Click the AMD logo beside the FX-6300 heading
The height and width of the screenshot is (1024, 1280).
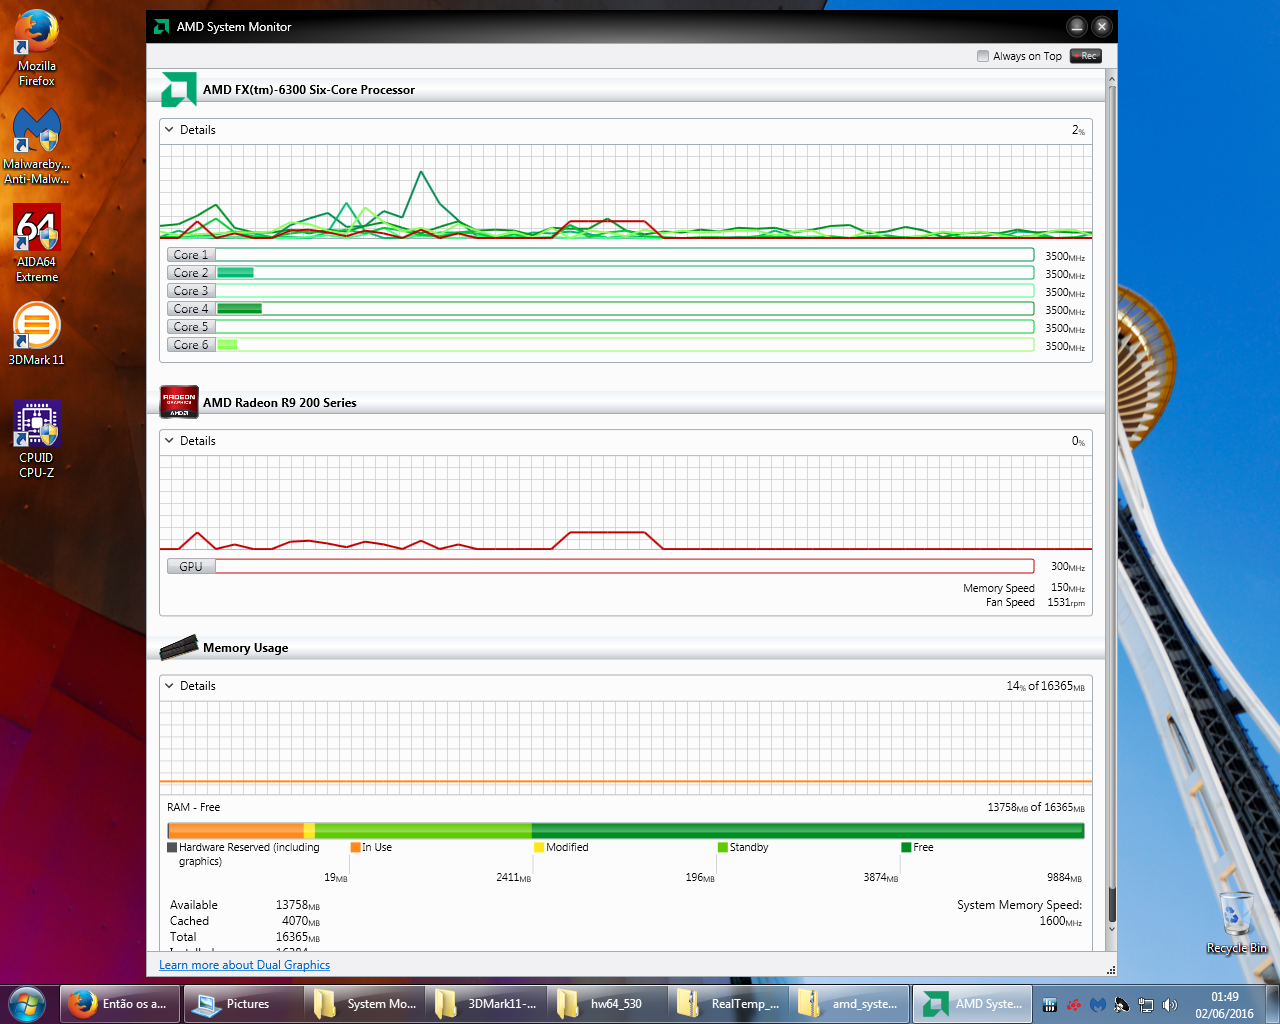178,89
